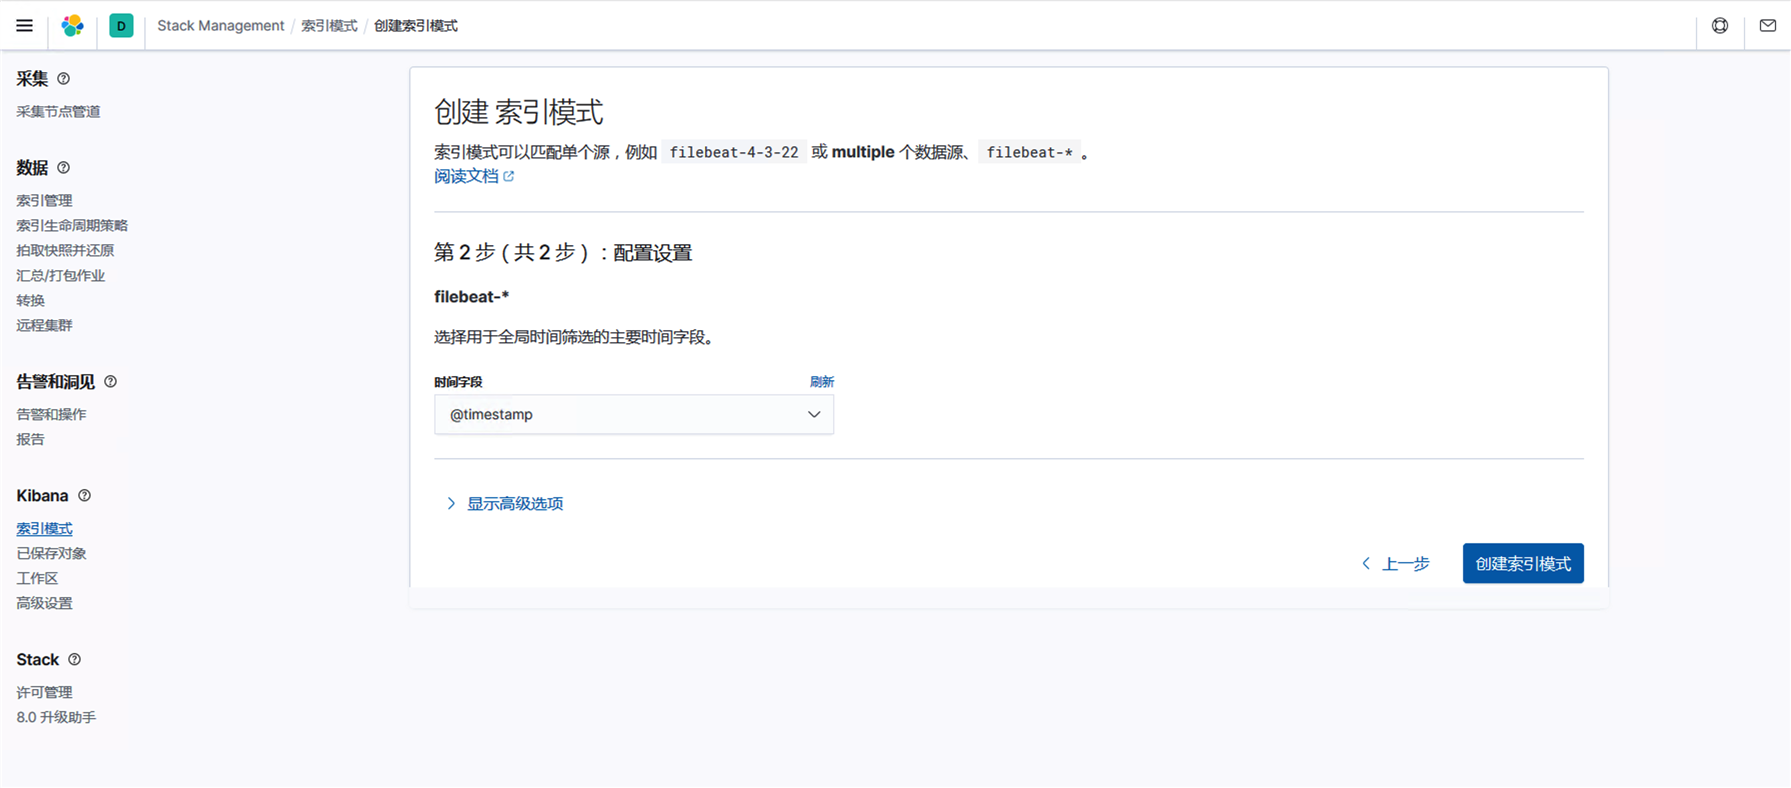
Task: Open the help menu icon
Action: pyautogui.click(x=1720, y=26)
